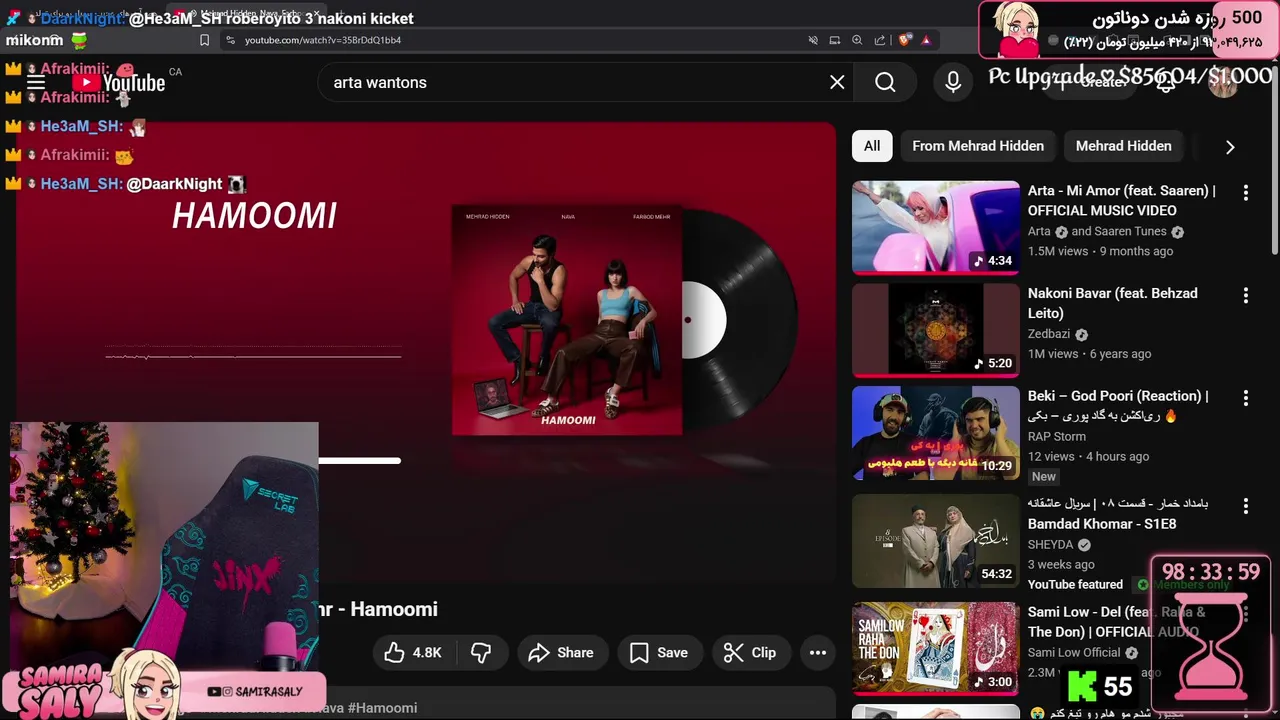The image size is (1280, 720).
Task: Click the share page icon in address bar
Action: [880, 40]
